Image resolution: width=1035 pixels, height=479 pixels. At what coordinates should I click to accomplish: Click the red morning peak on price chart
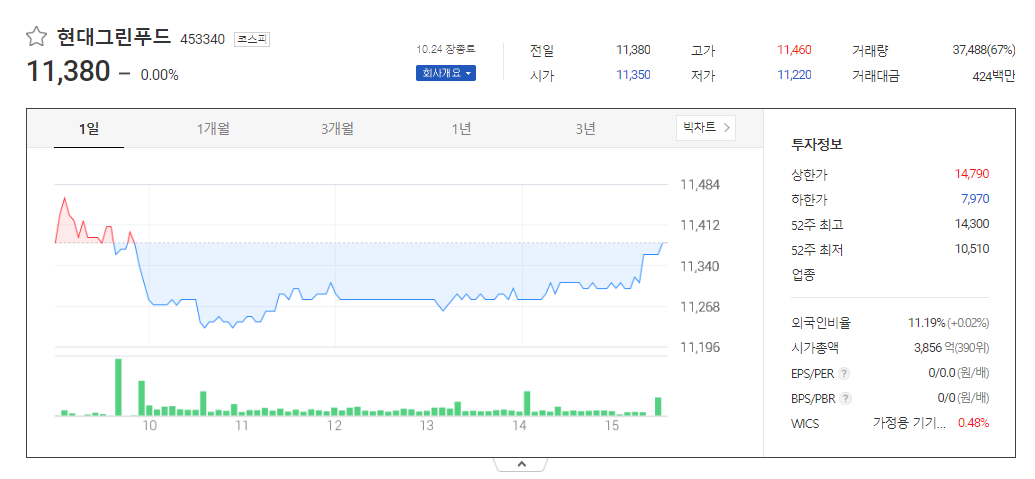(64, 199)
